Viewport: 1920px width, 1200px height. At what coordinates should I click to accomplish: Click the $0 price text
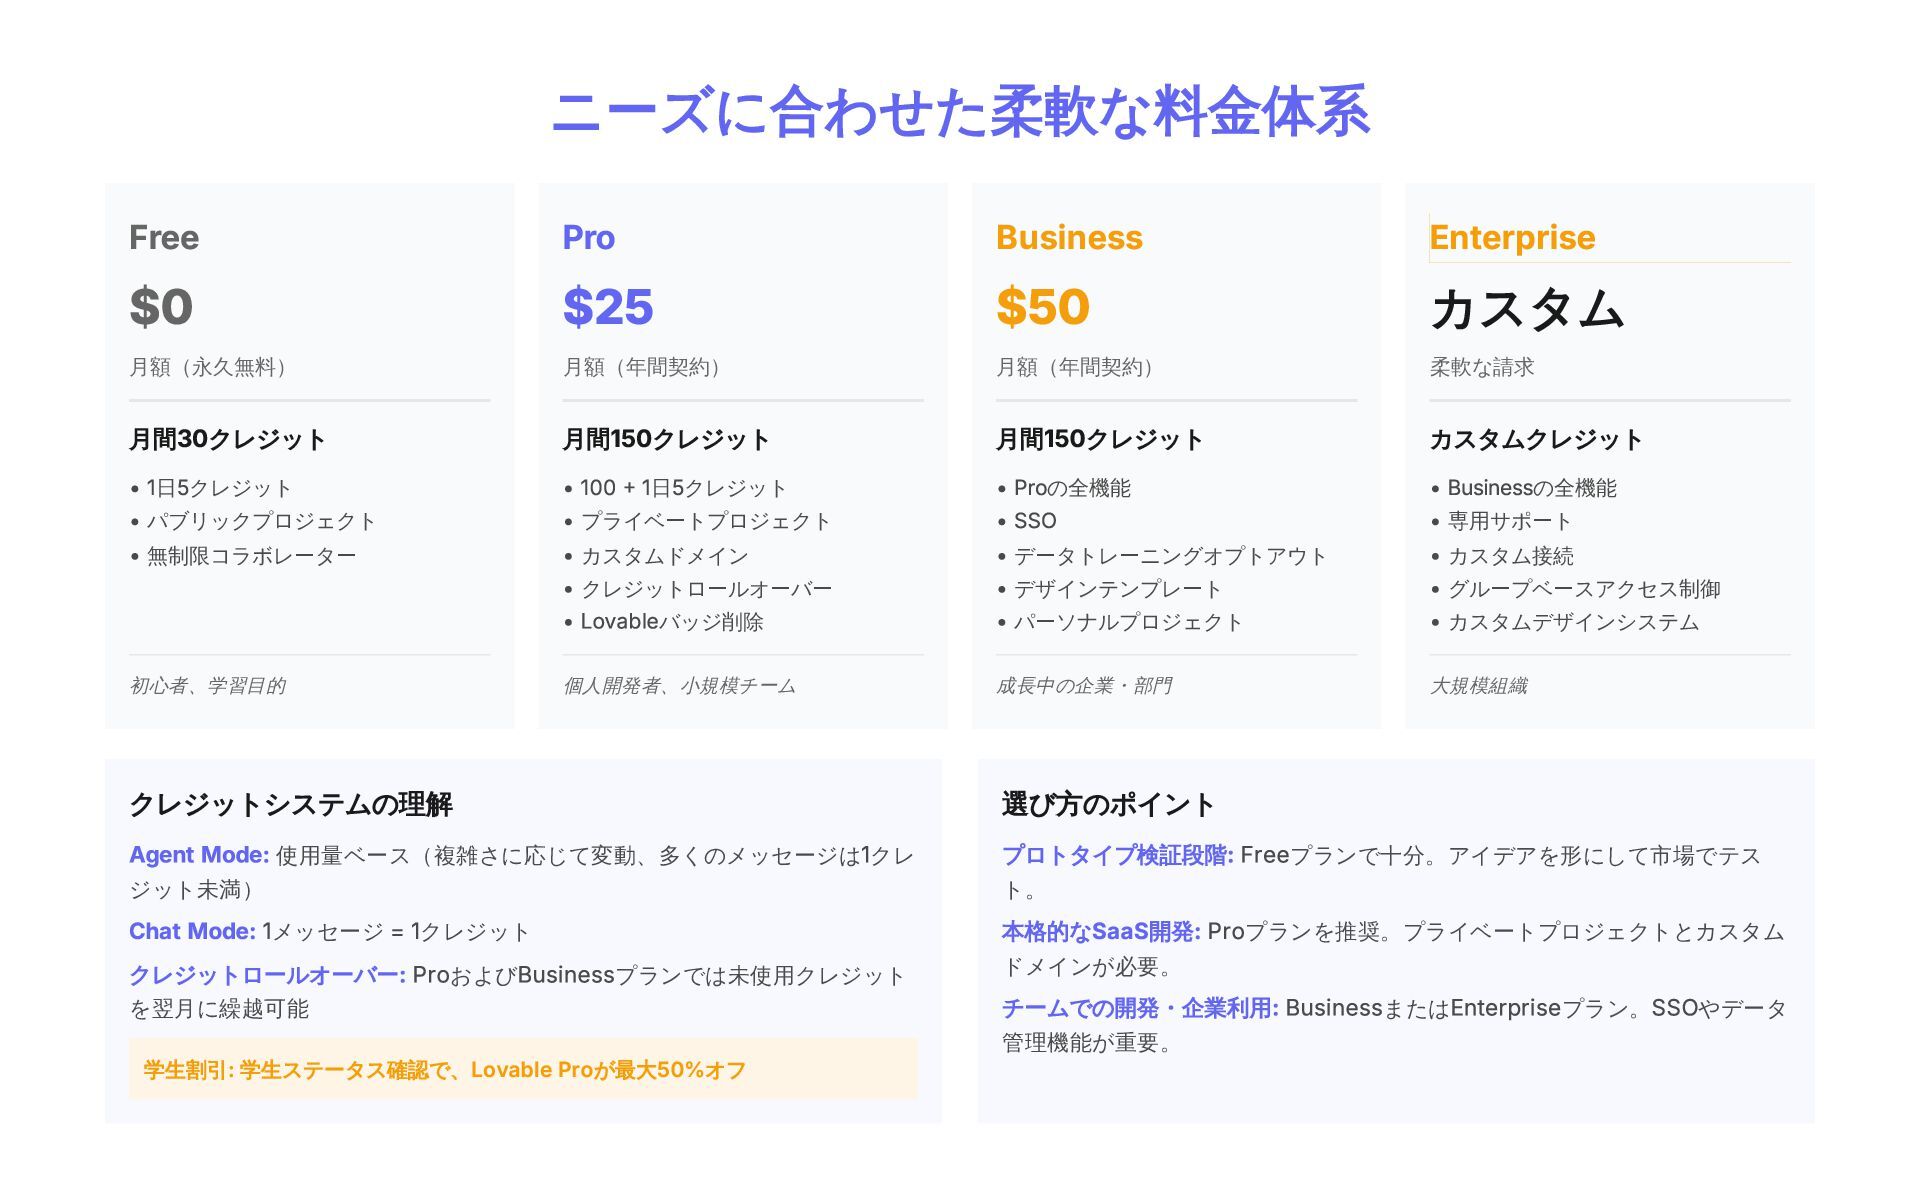pos(161,306)
